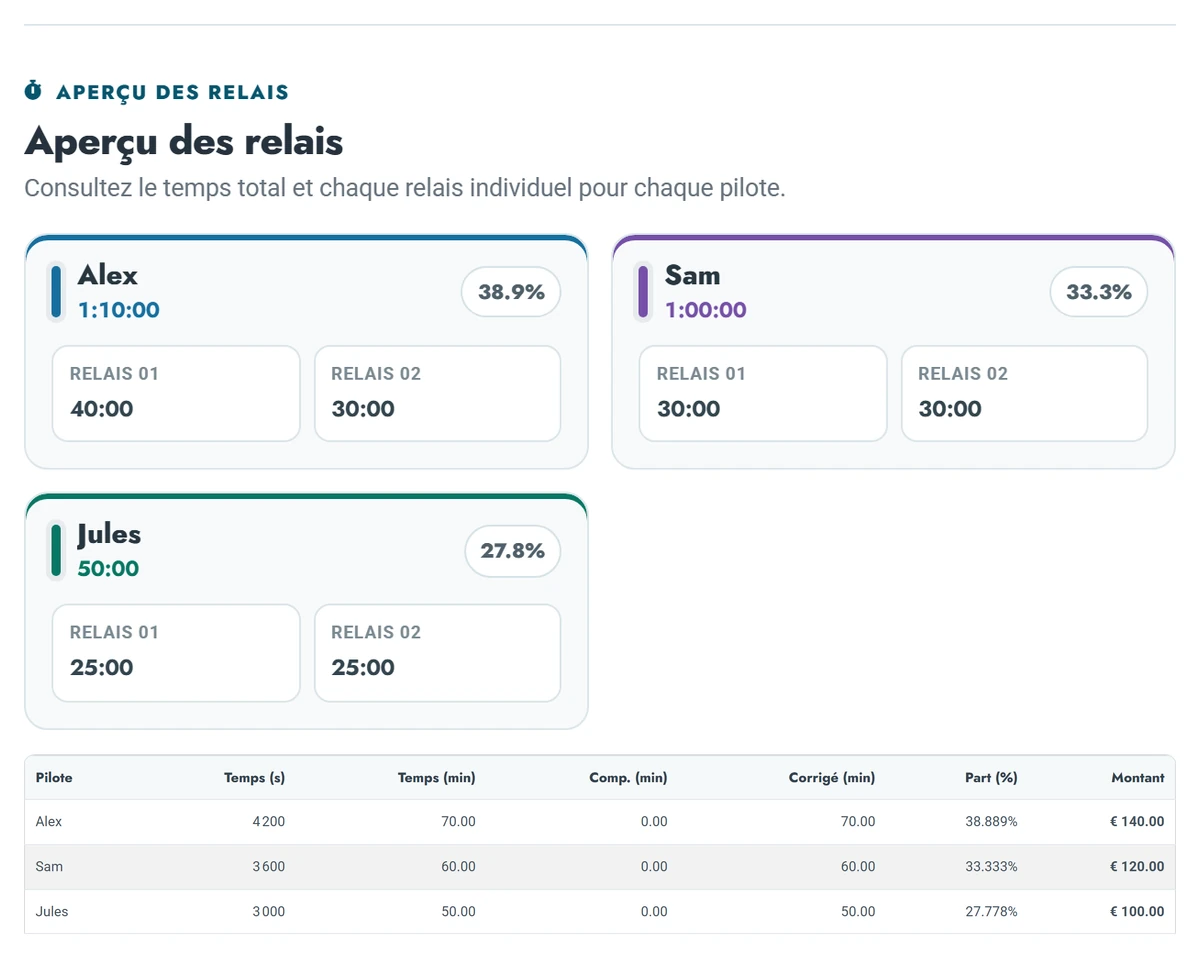Click the Part (%) column header
The height and width of the screenshot is (959, 1200).
(991, 777)
